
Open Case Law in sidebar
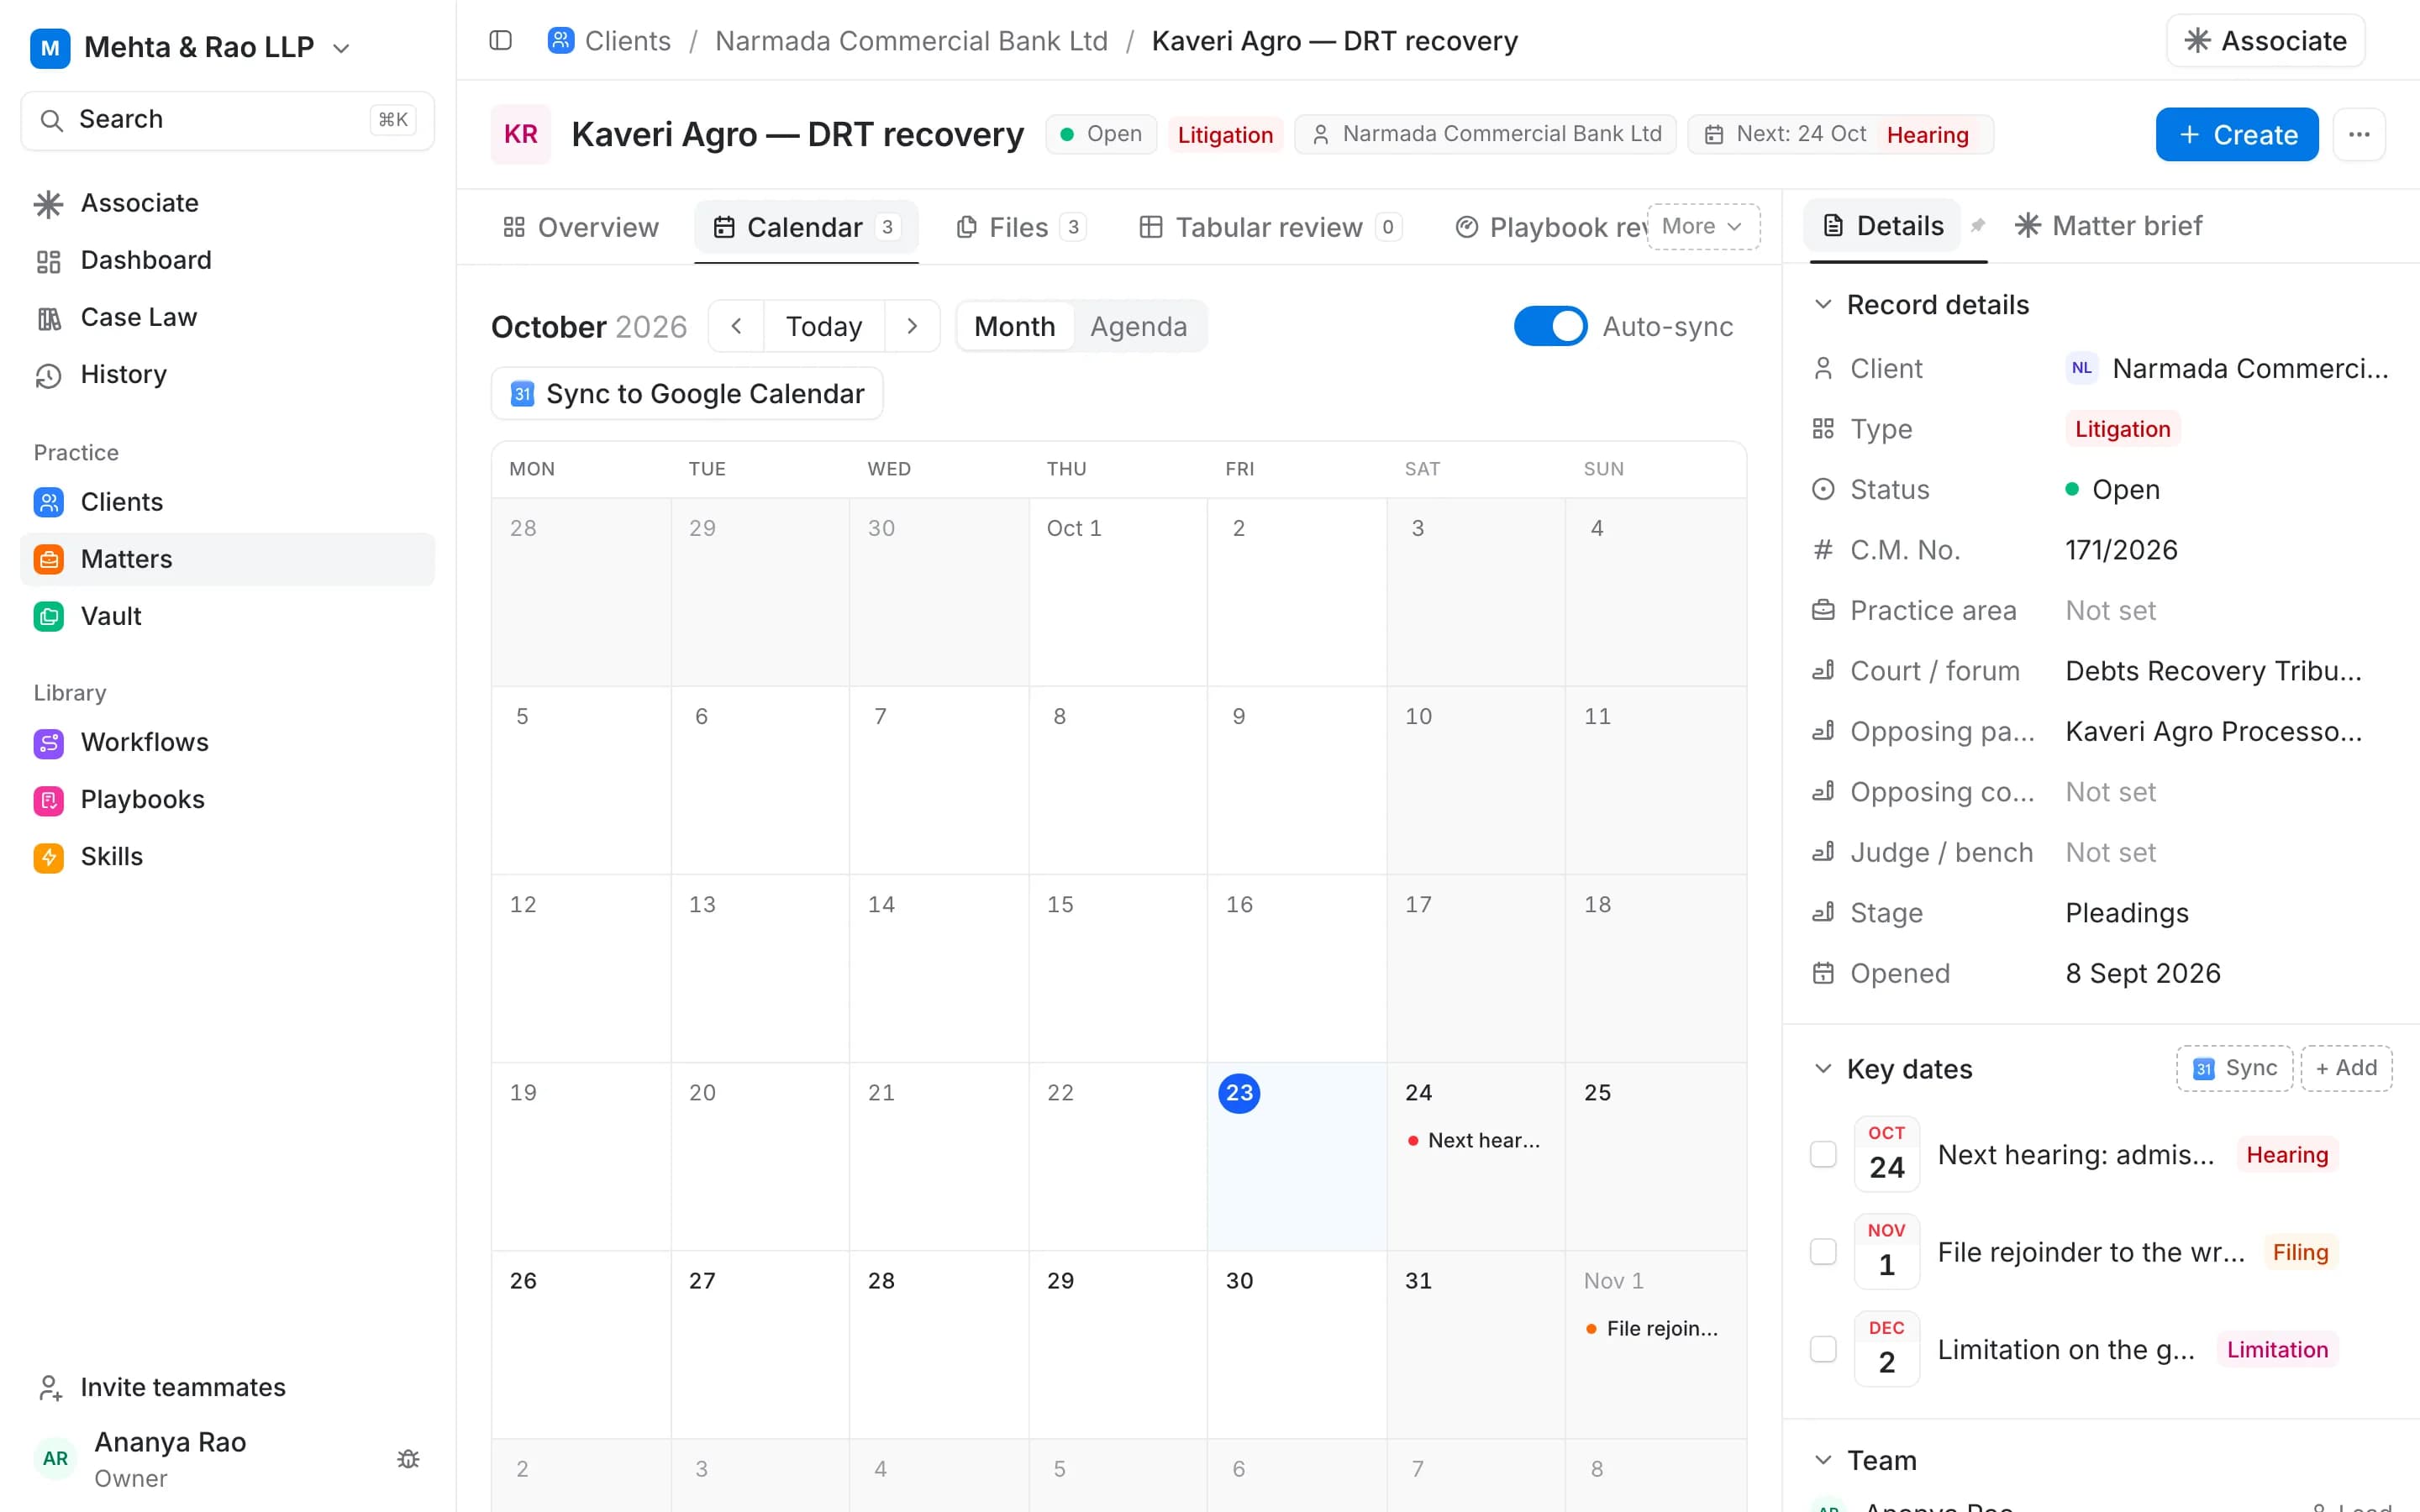227,317
